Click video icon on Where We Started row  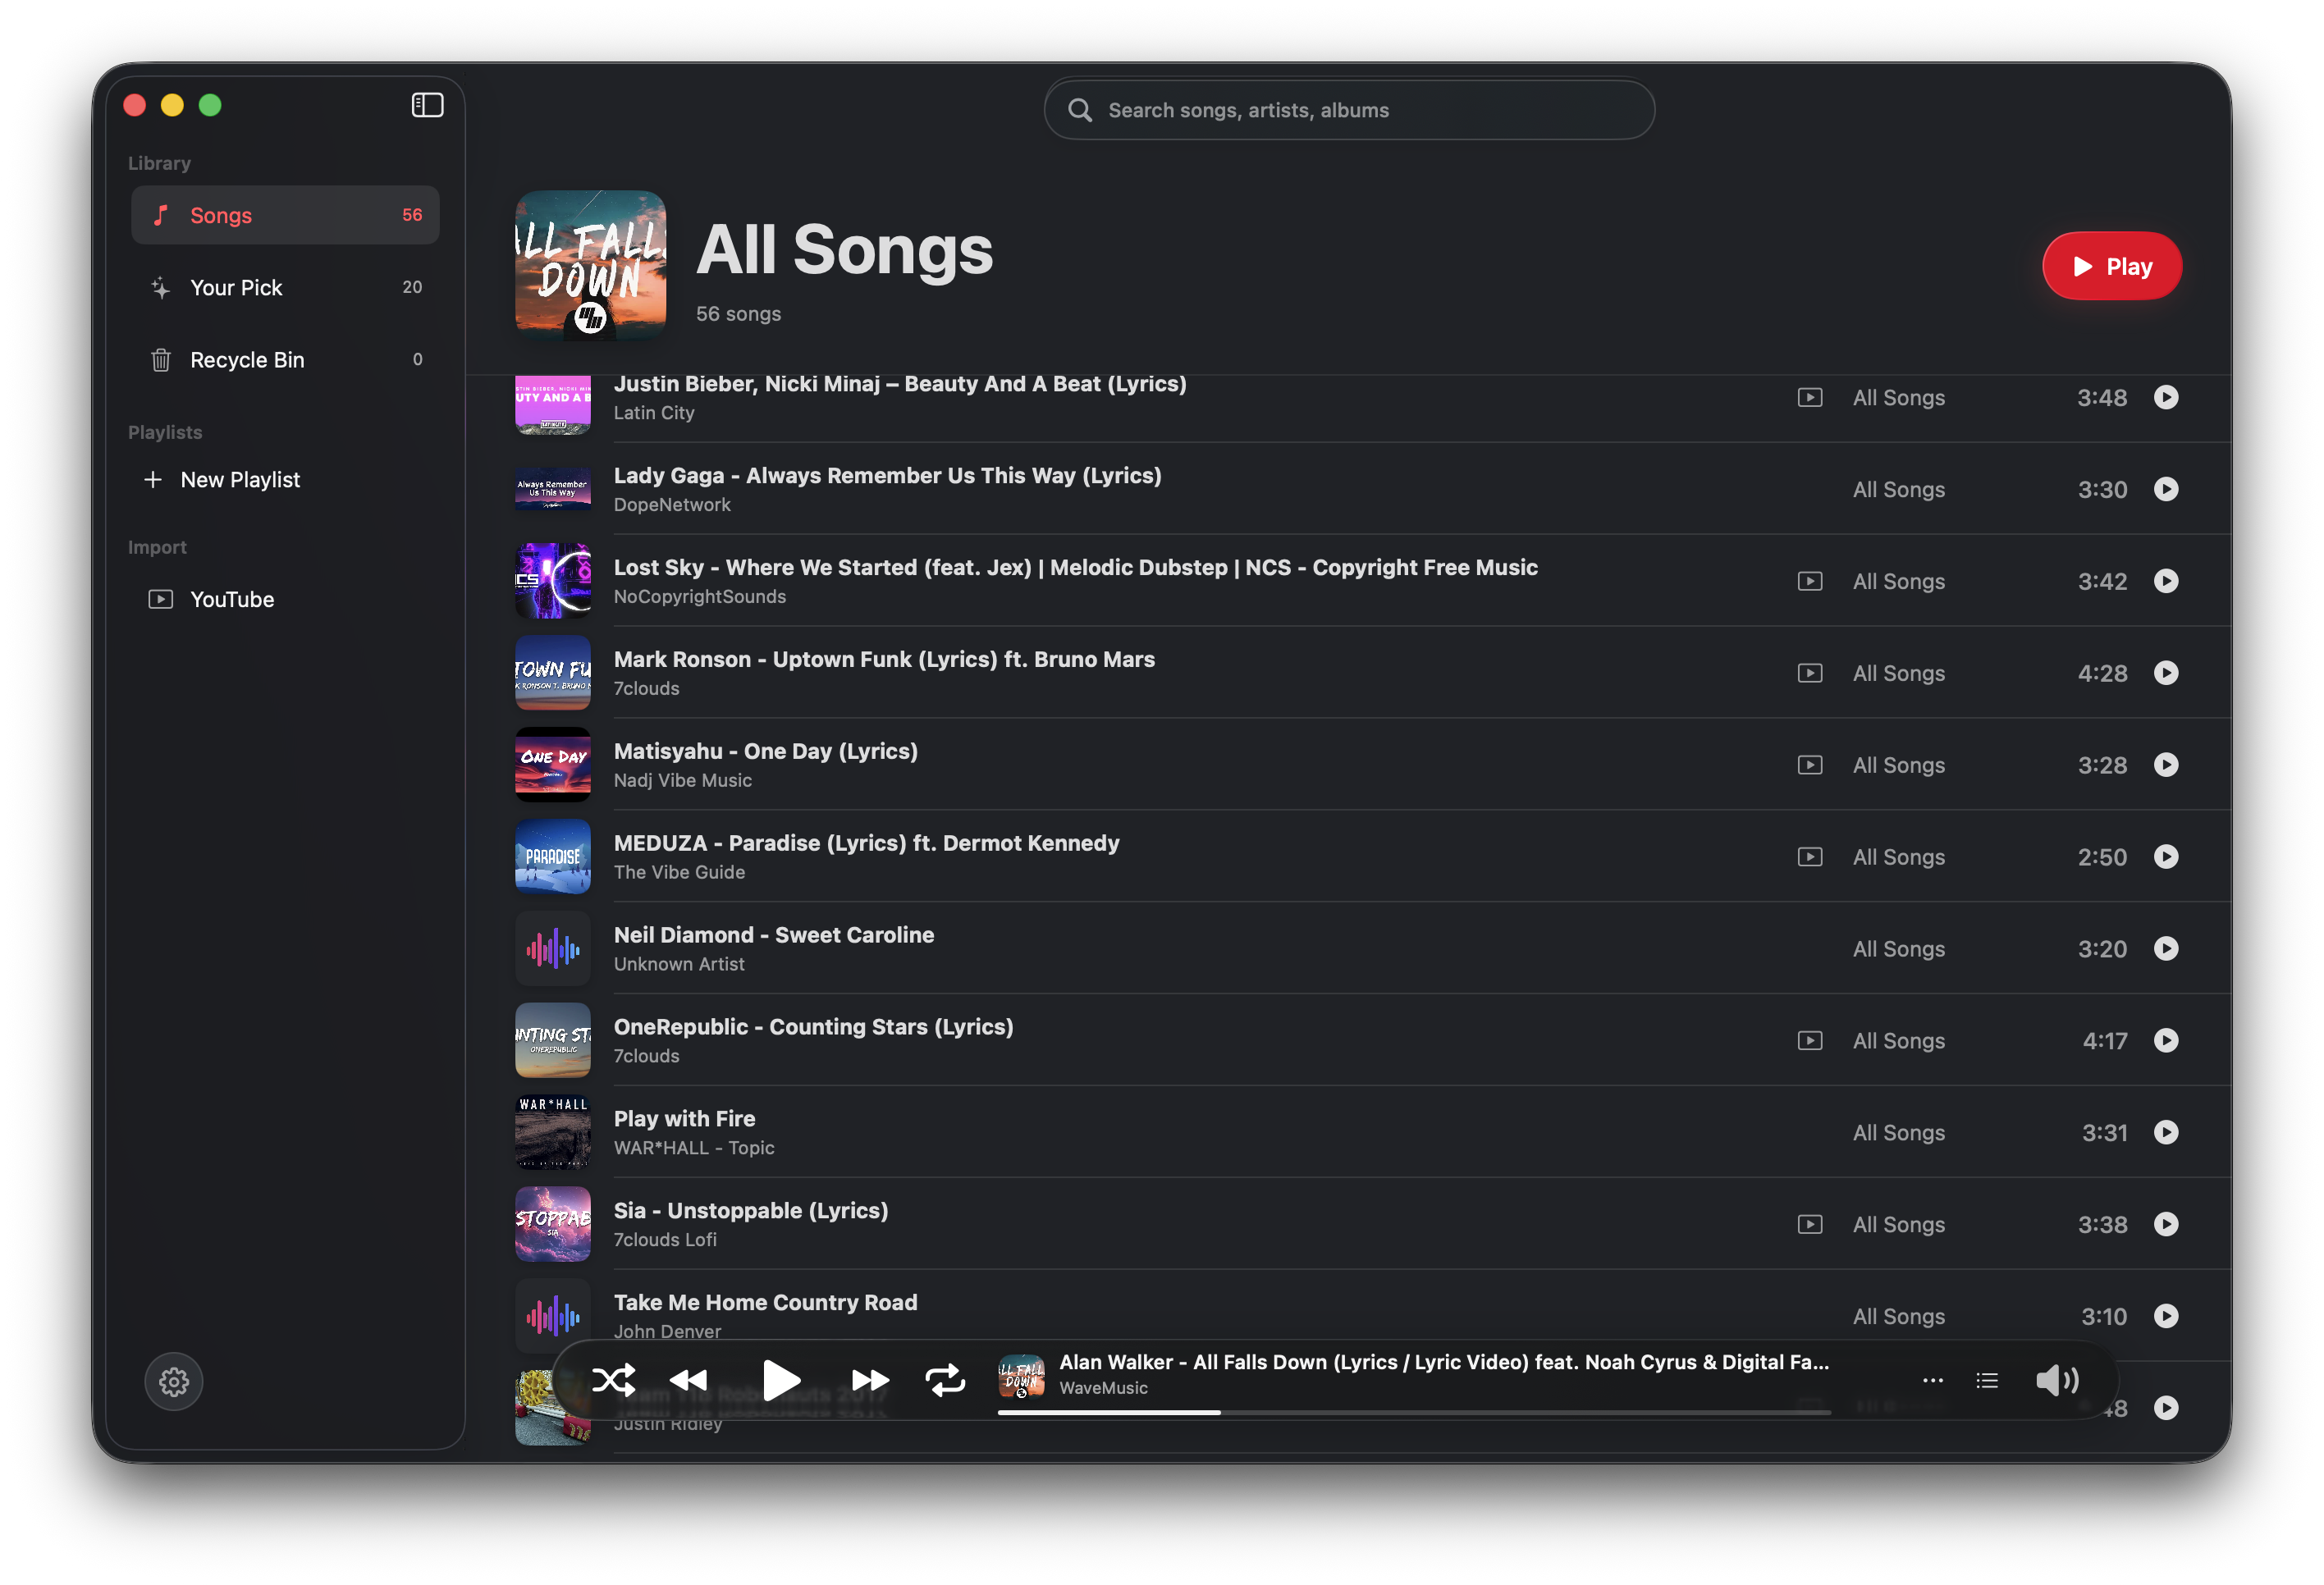[1810, 581]
